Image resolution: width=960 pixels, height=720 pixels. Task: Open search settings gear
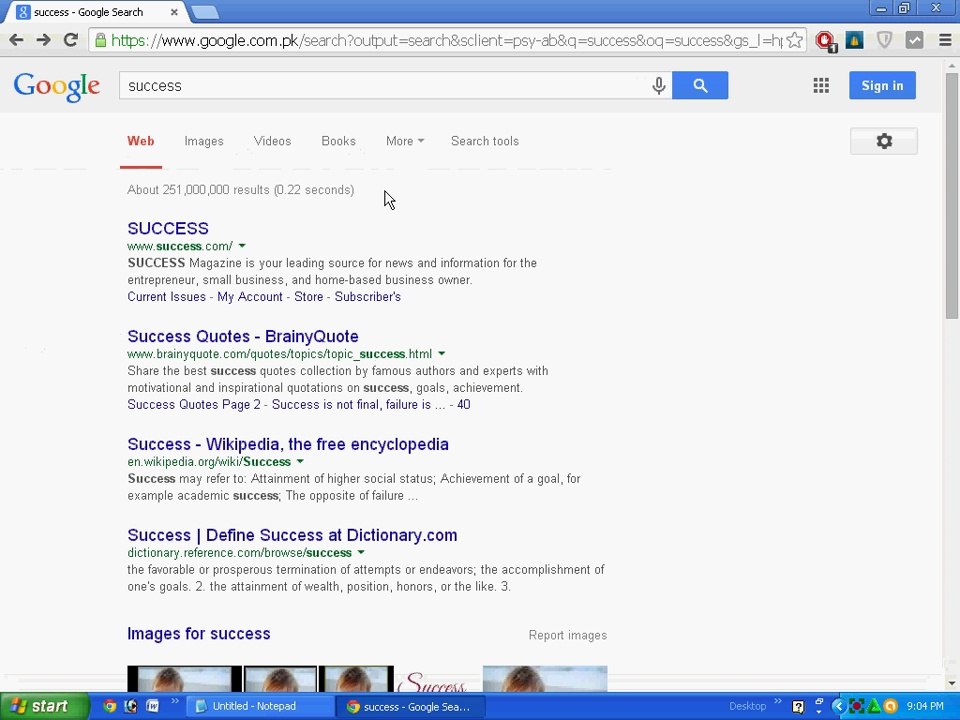pos(883,141)
